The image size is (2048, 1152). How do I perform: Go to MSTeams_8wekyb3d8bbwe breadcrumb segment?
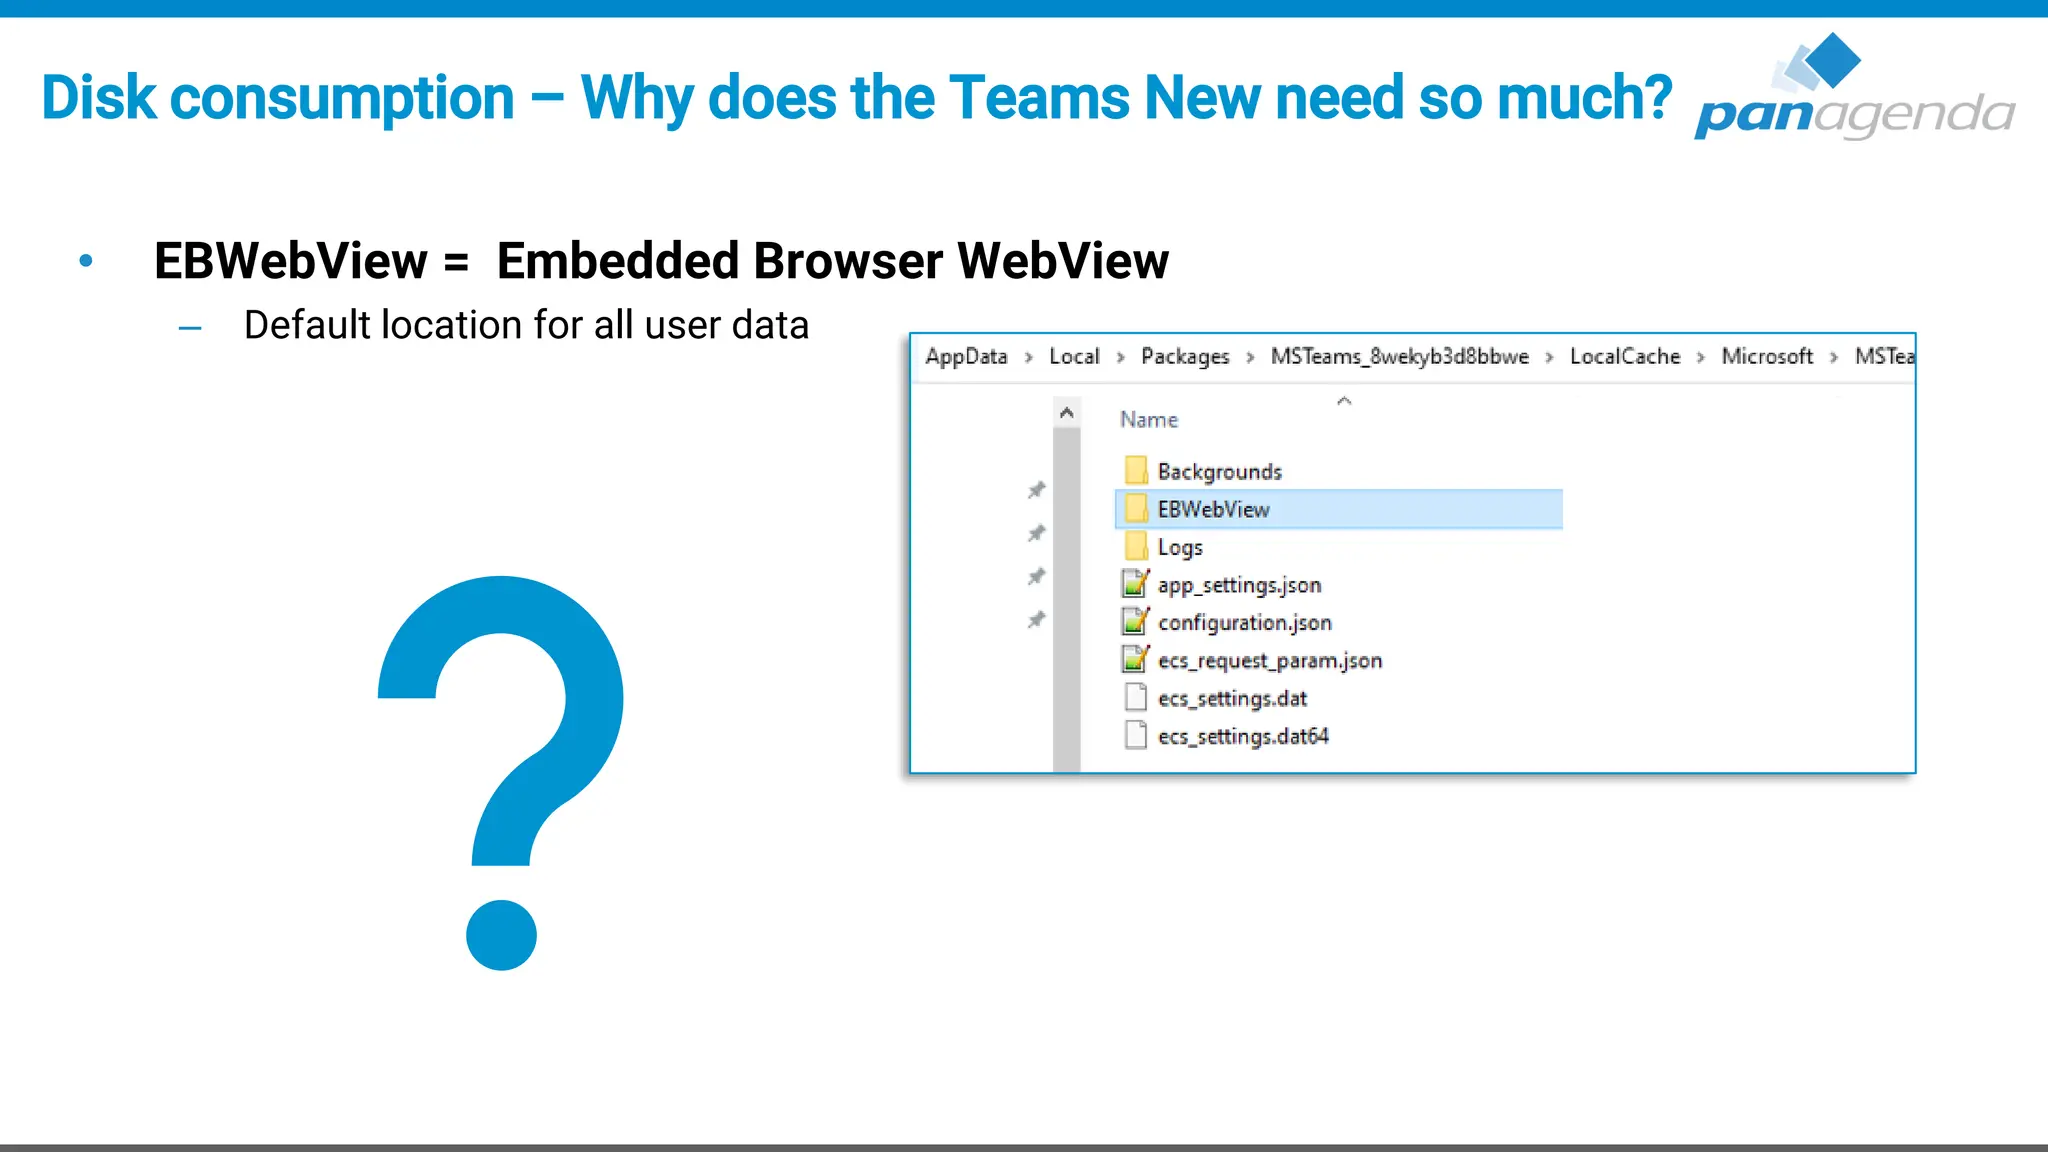[x=1400, y=356]
